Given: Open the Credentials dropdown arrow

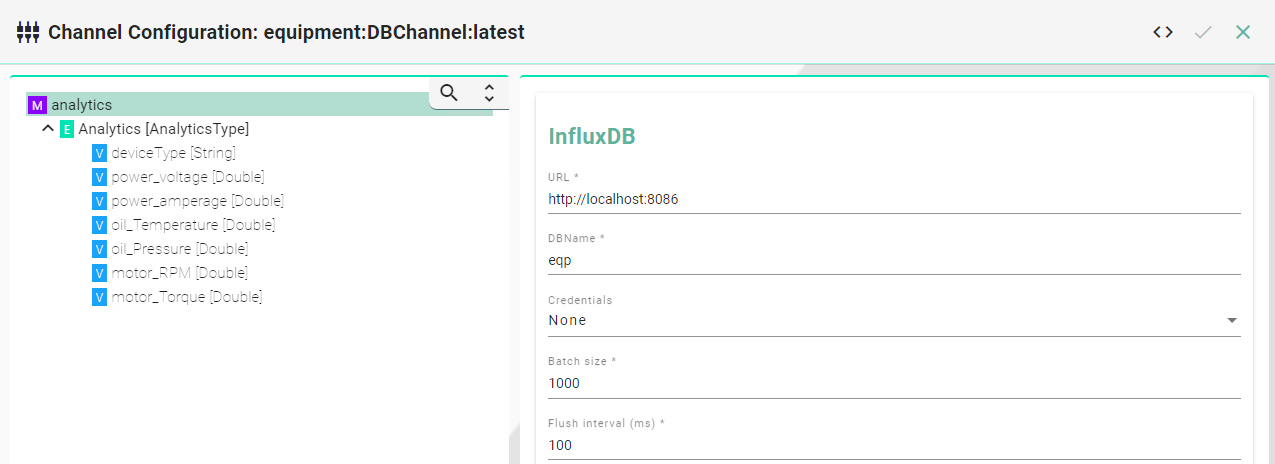Looking at the screenshot, I should click(x=1231, y=321).
